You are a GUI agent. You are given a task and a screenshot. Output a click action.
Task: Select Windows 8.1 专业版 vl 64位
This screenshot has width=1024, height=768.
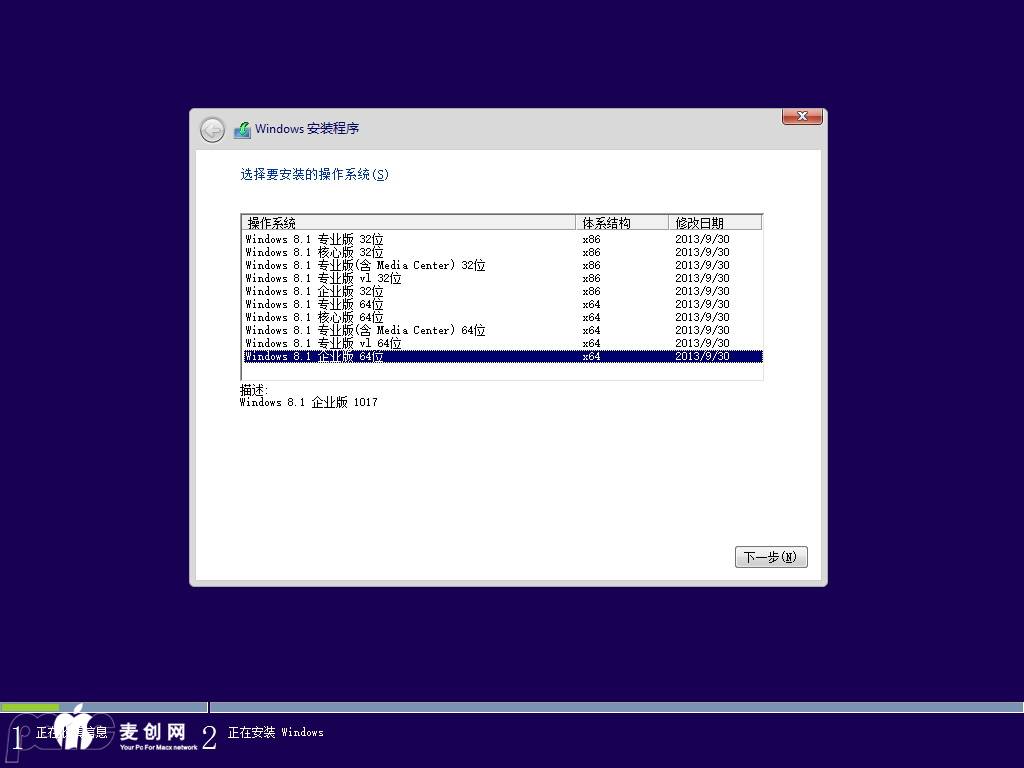323,344
